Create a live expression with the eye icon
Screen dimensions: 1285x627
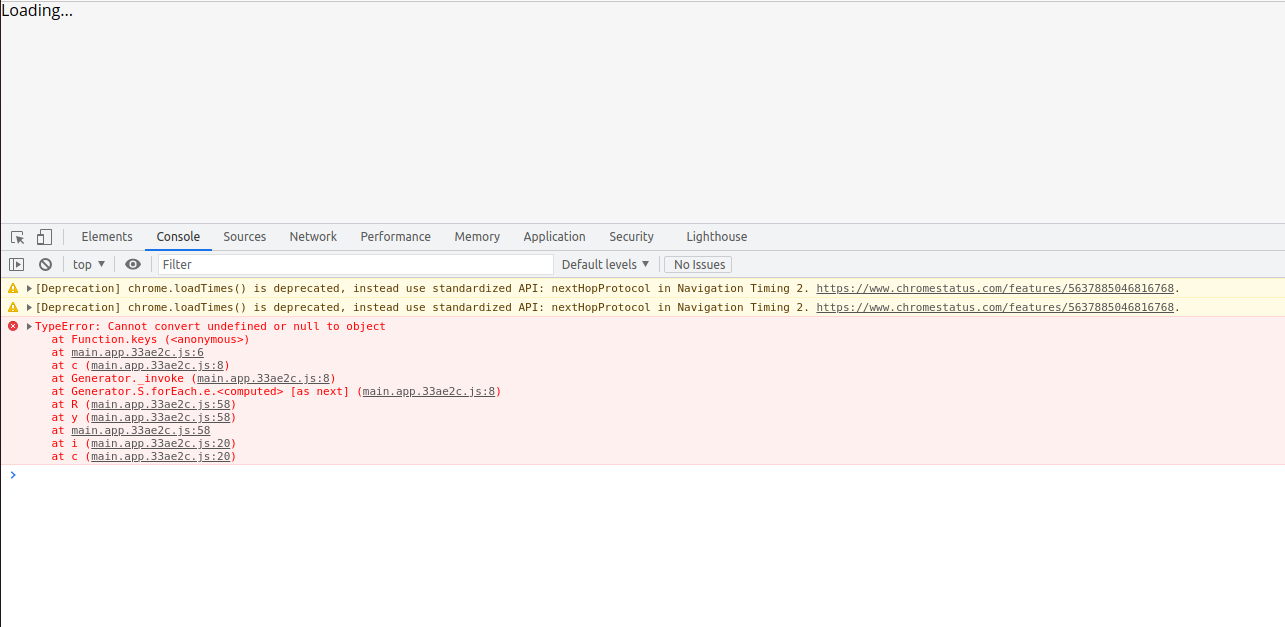click(133, 263)
